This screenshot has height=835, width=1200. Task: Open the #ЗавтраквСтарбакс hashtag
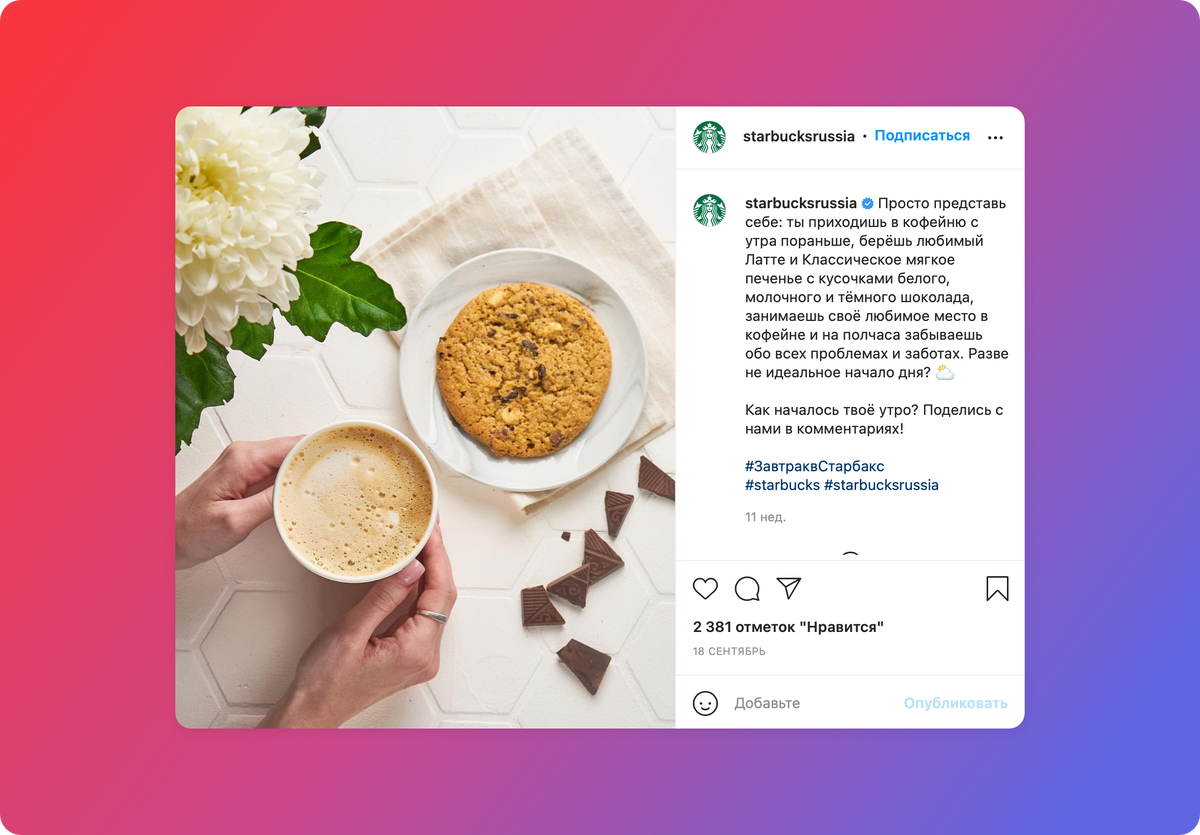point(815,466)
